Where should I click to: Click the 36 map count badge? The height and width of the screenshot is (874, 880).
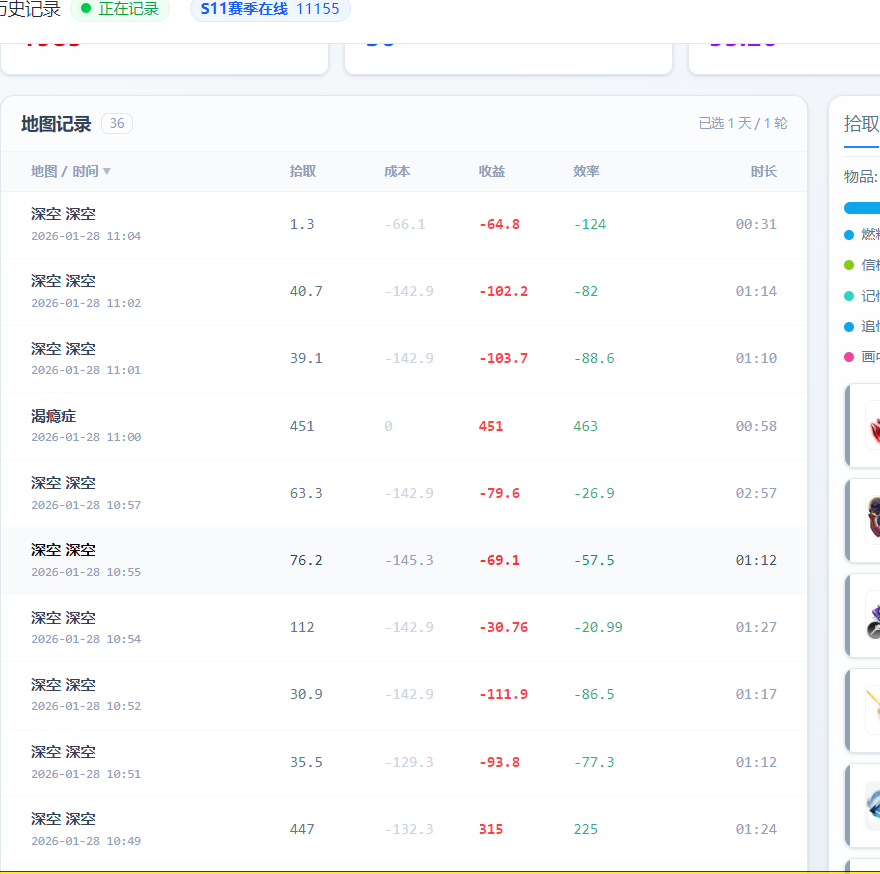[117, 124]
